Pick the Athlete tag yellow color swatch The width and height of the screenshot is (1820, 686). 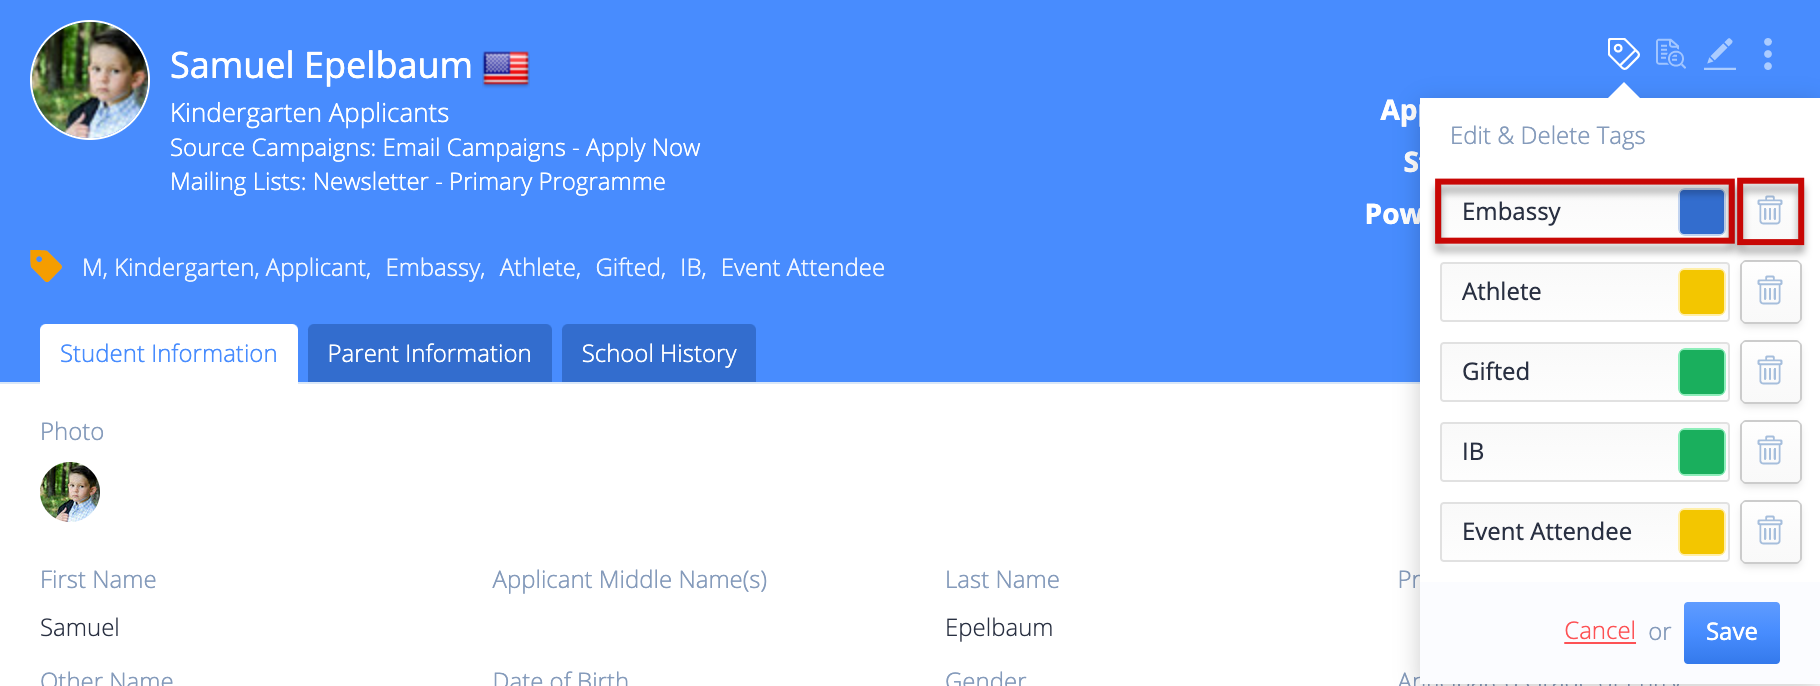pos(1701,291)
